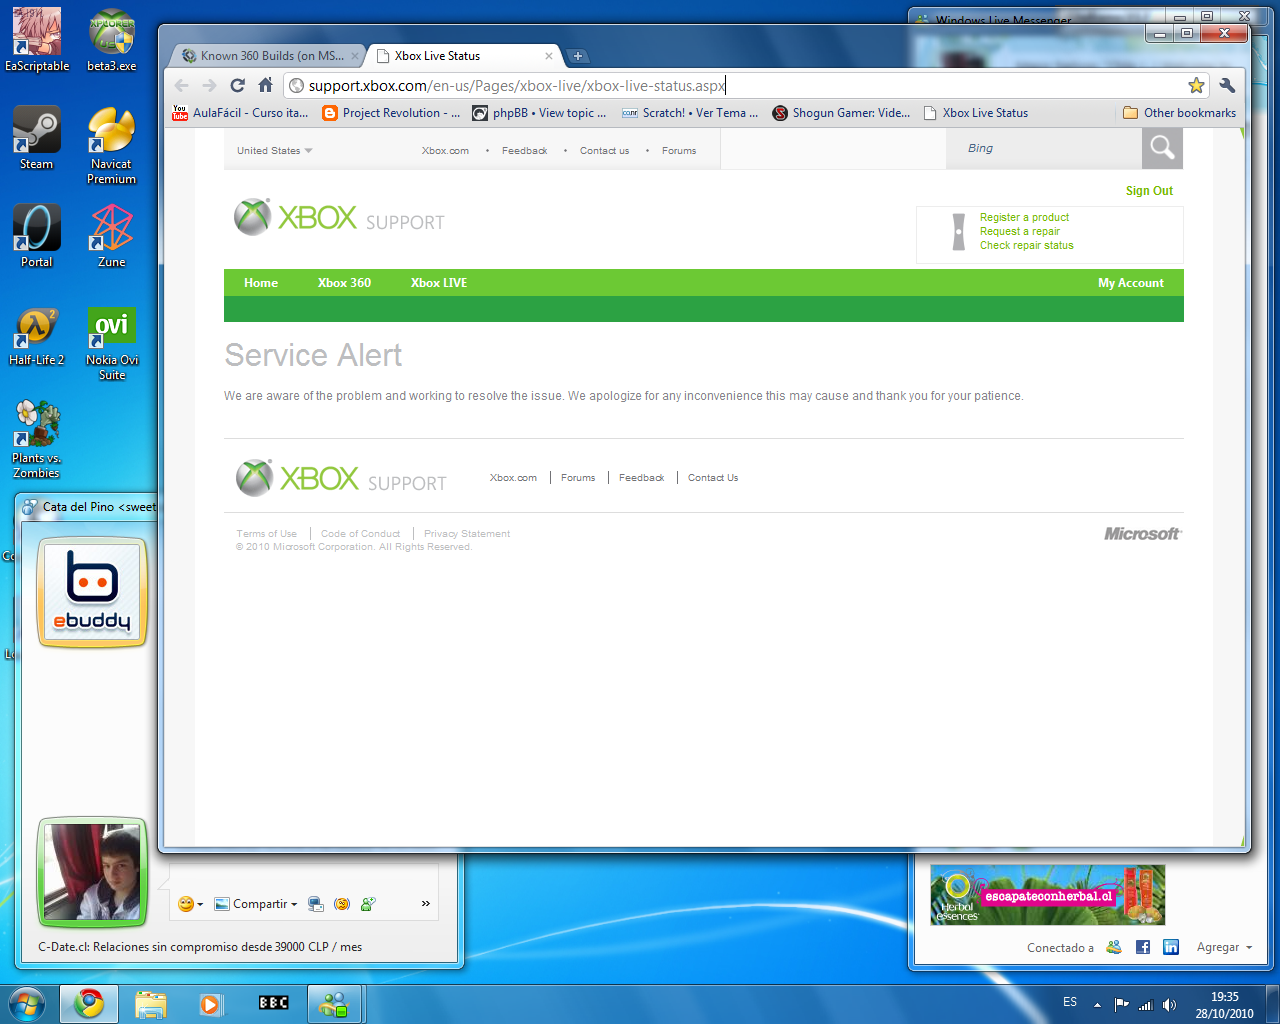Expand the emoticon picker dropdown in chat
Screen dimensions: 1280x1024
(x=190, y=904)
